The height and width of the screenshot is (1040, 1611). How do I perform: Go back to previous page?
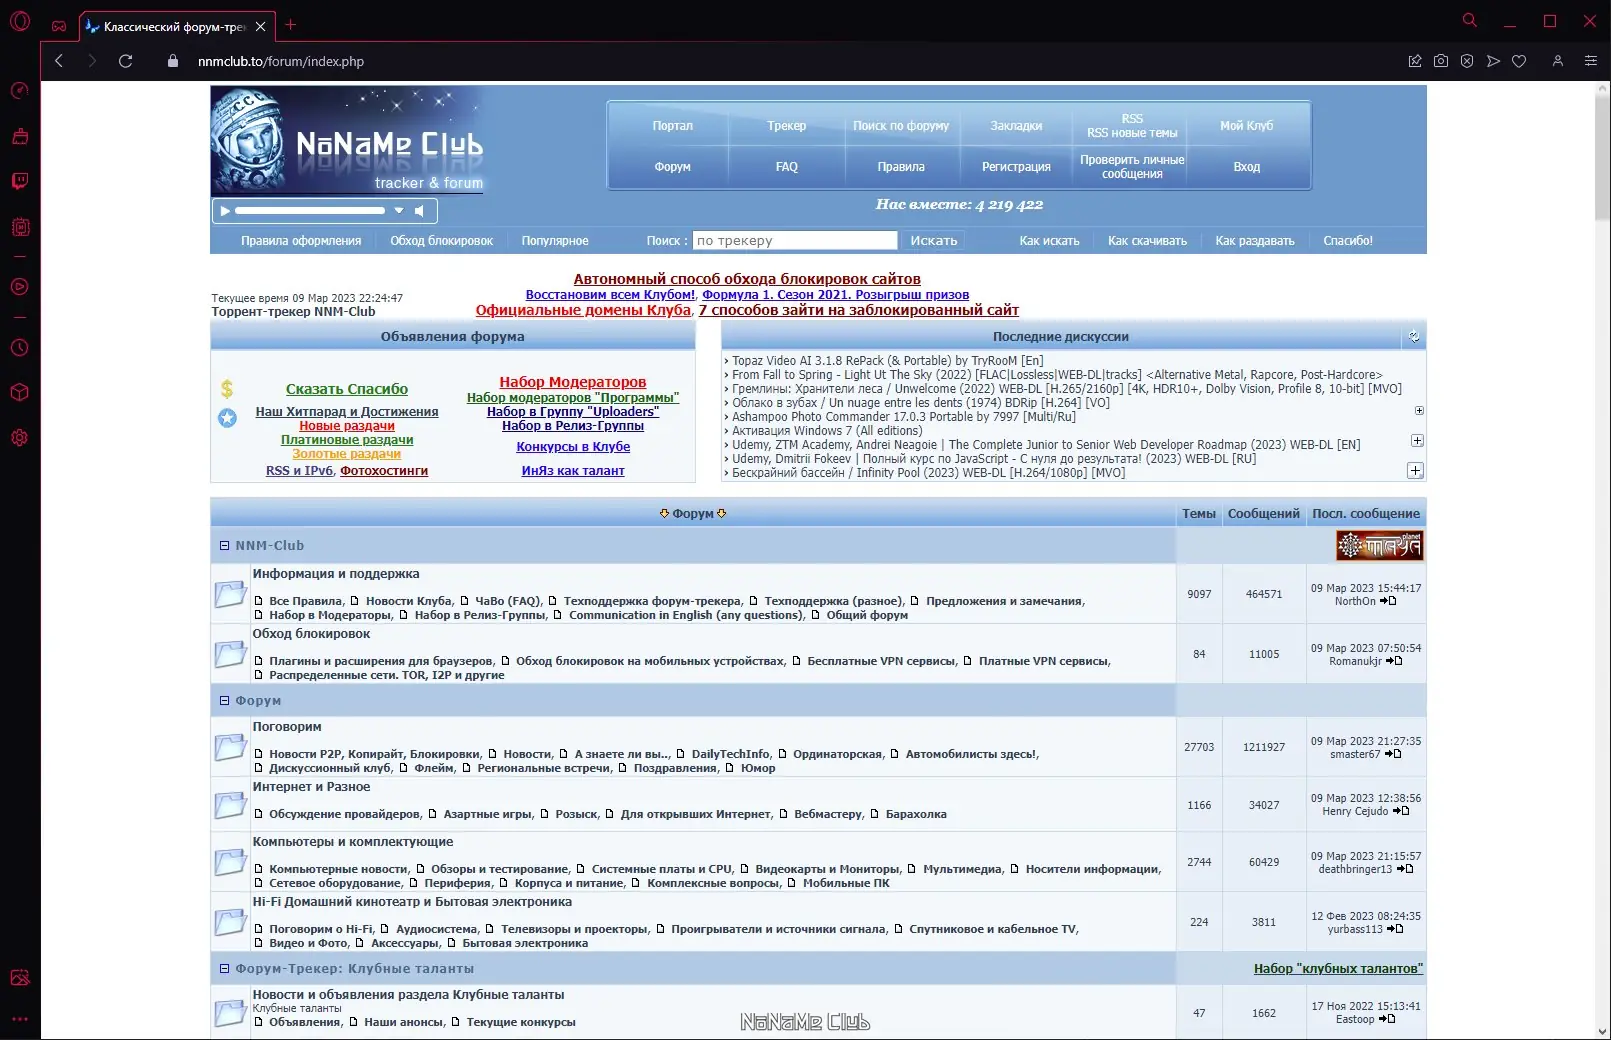click(59, 61)
